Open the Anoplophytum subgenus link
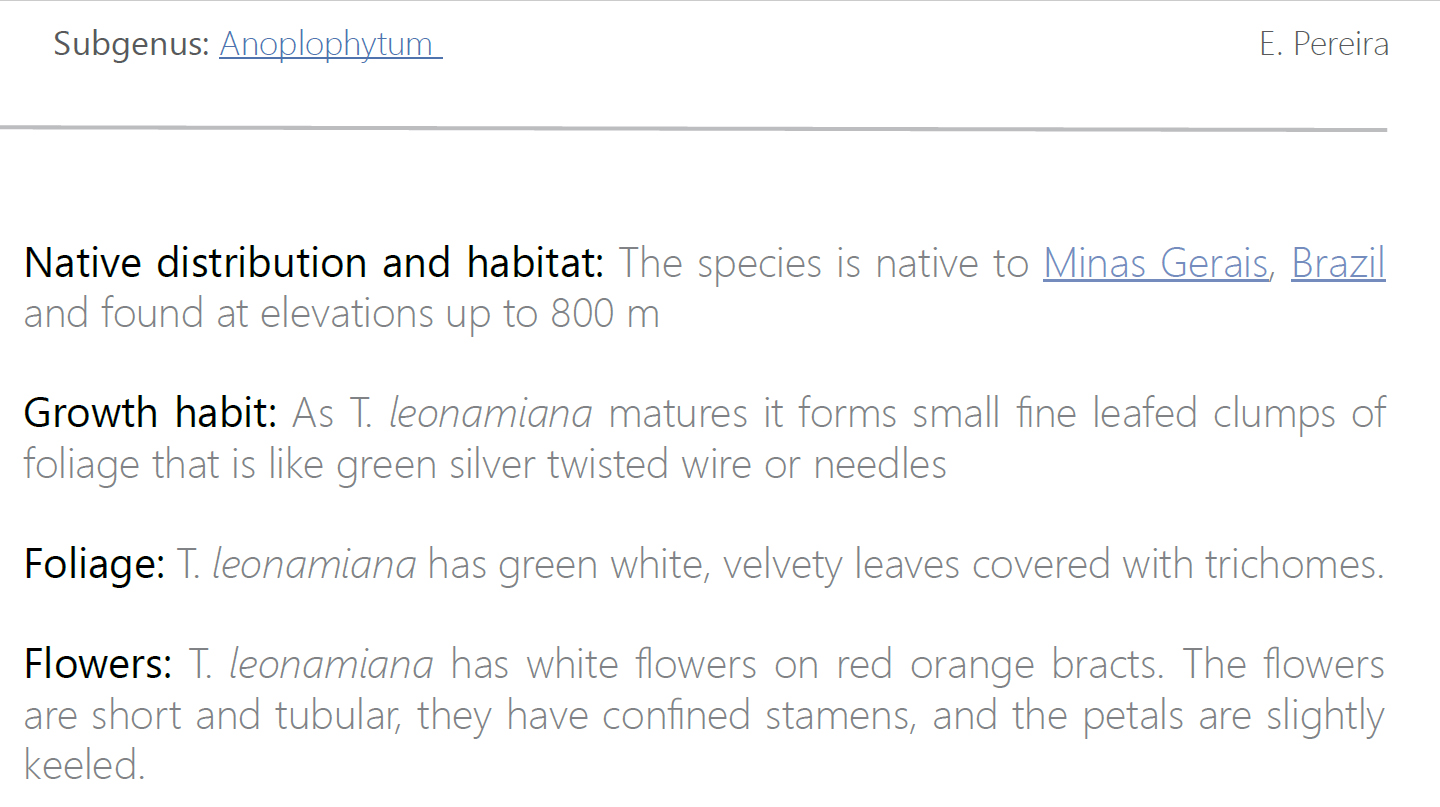The height and width of the screenshot is (807, 1440). (x=331, y=44)
